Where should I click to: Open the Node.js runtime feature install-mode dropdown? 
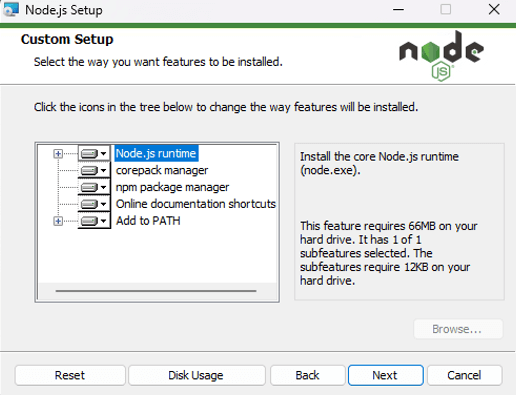coord(94,154)
